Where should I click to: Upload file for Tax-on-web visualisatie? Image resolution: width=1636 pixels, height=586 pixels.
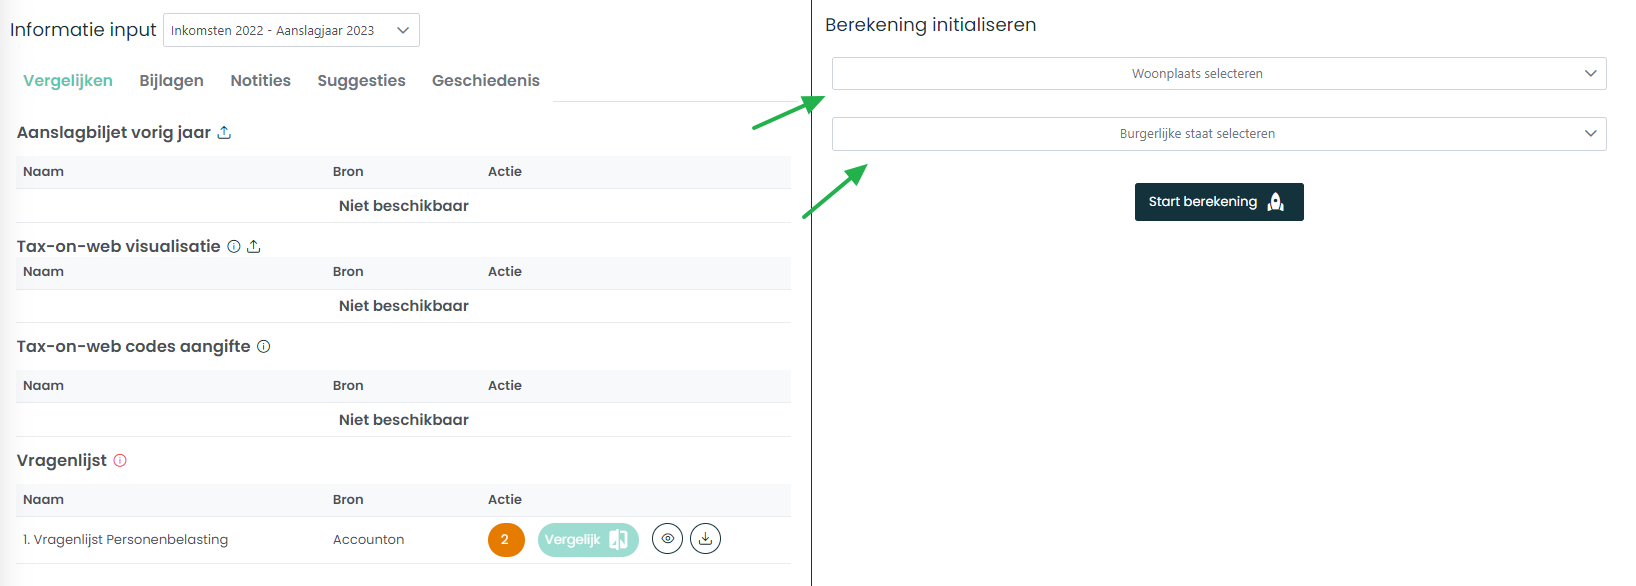coord(254,246)
